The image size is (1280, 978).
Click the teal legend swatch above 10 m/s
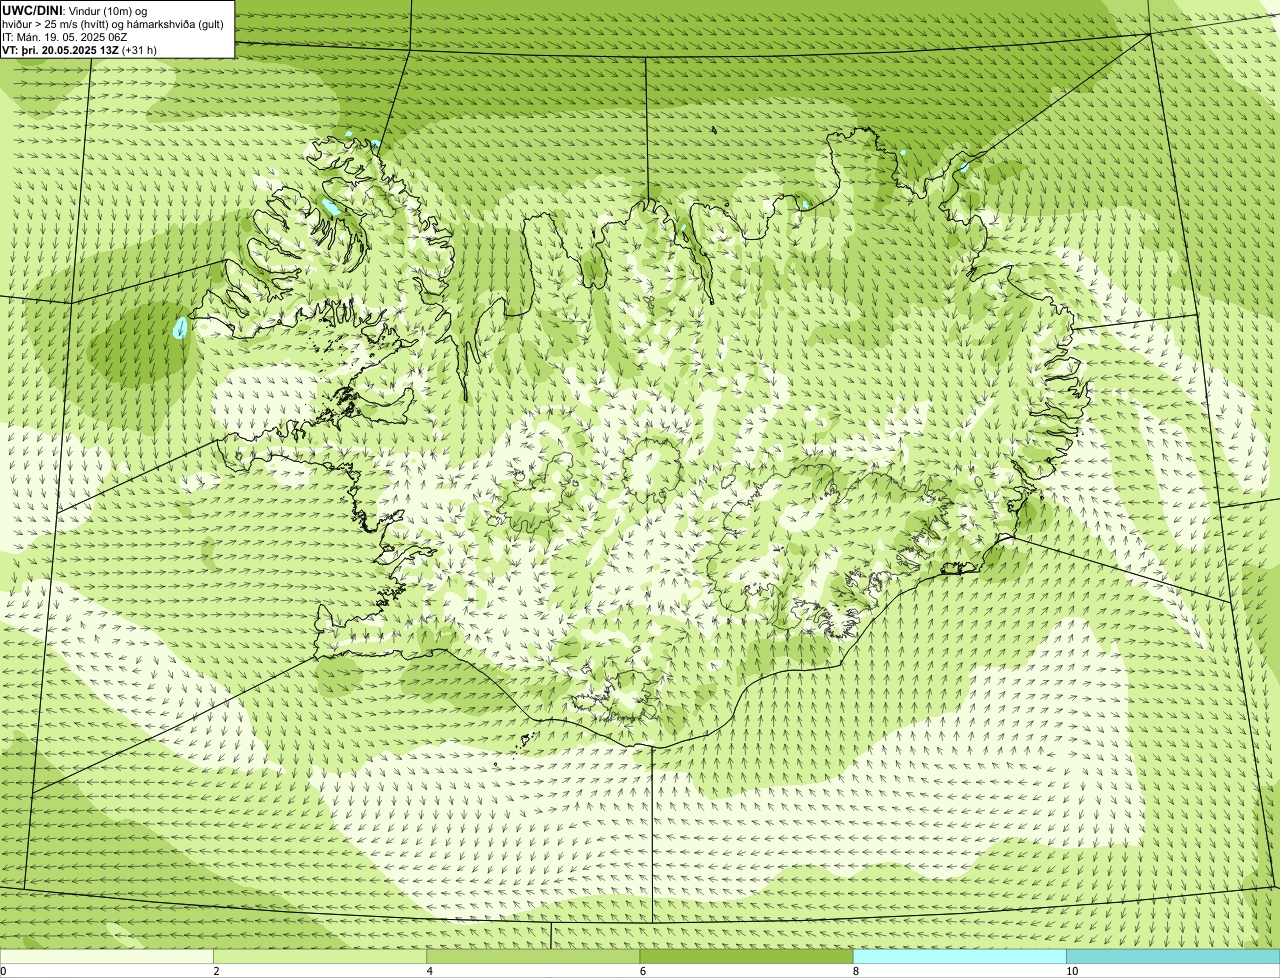click(x=1173, y=957)
